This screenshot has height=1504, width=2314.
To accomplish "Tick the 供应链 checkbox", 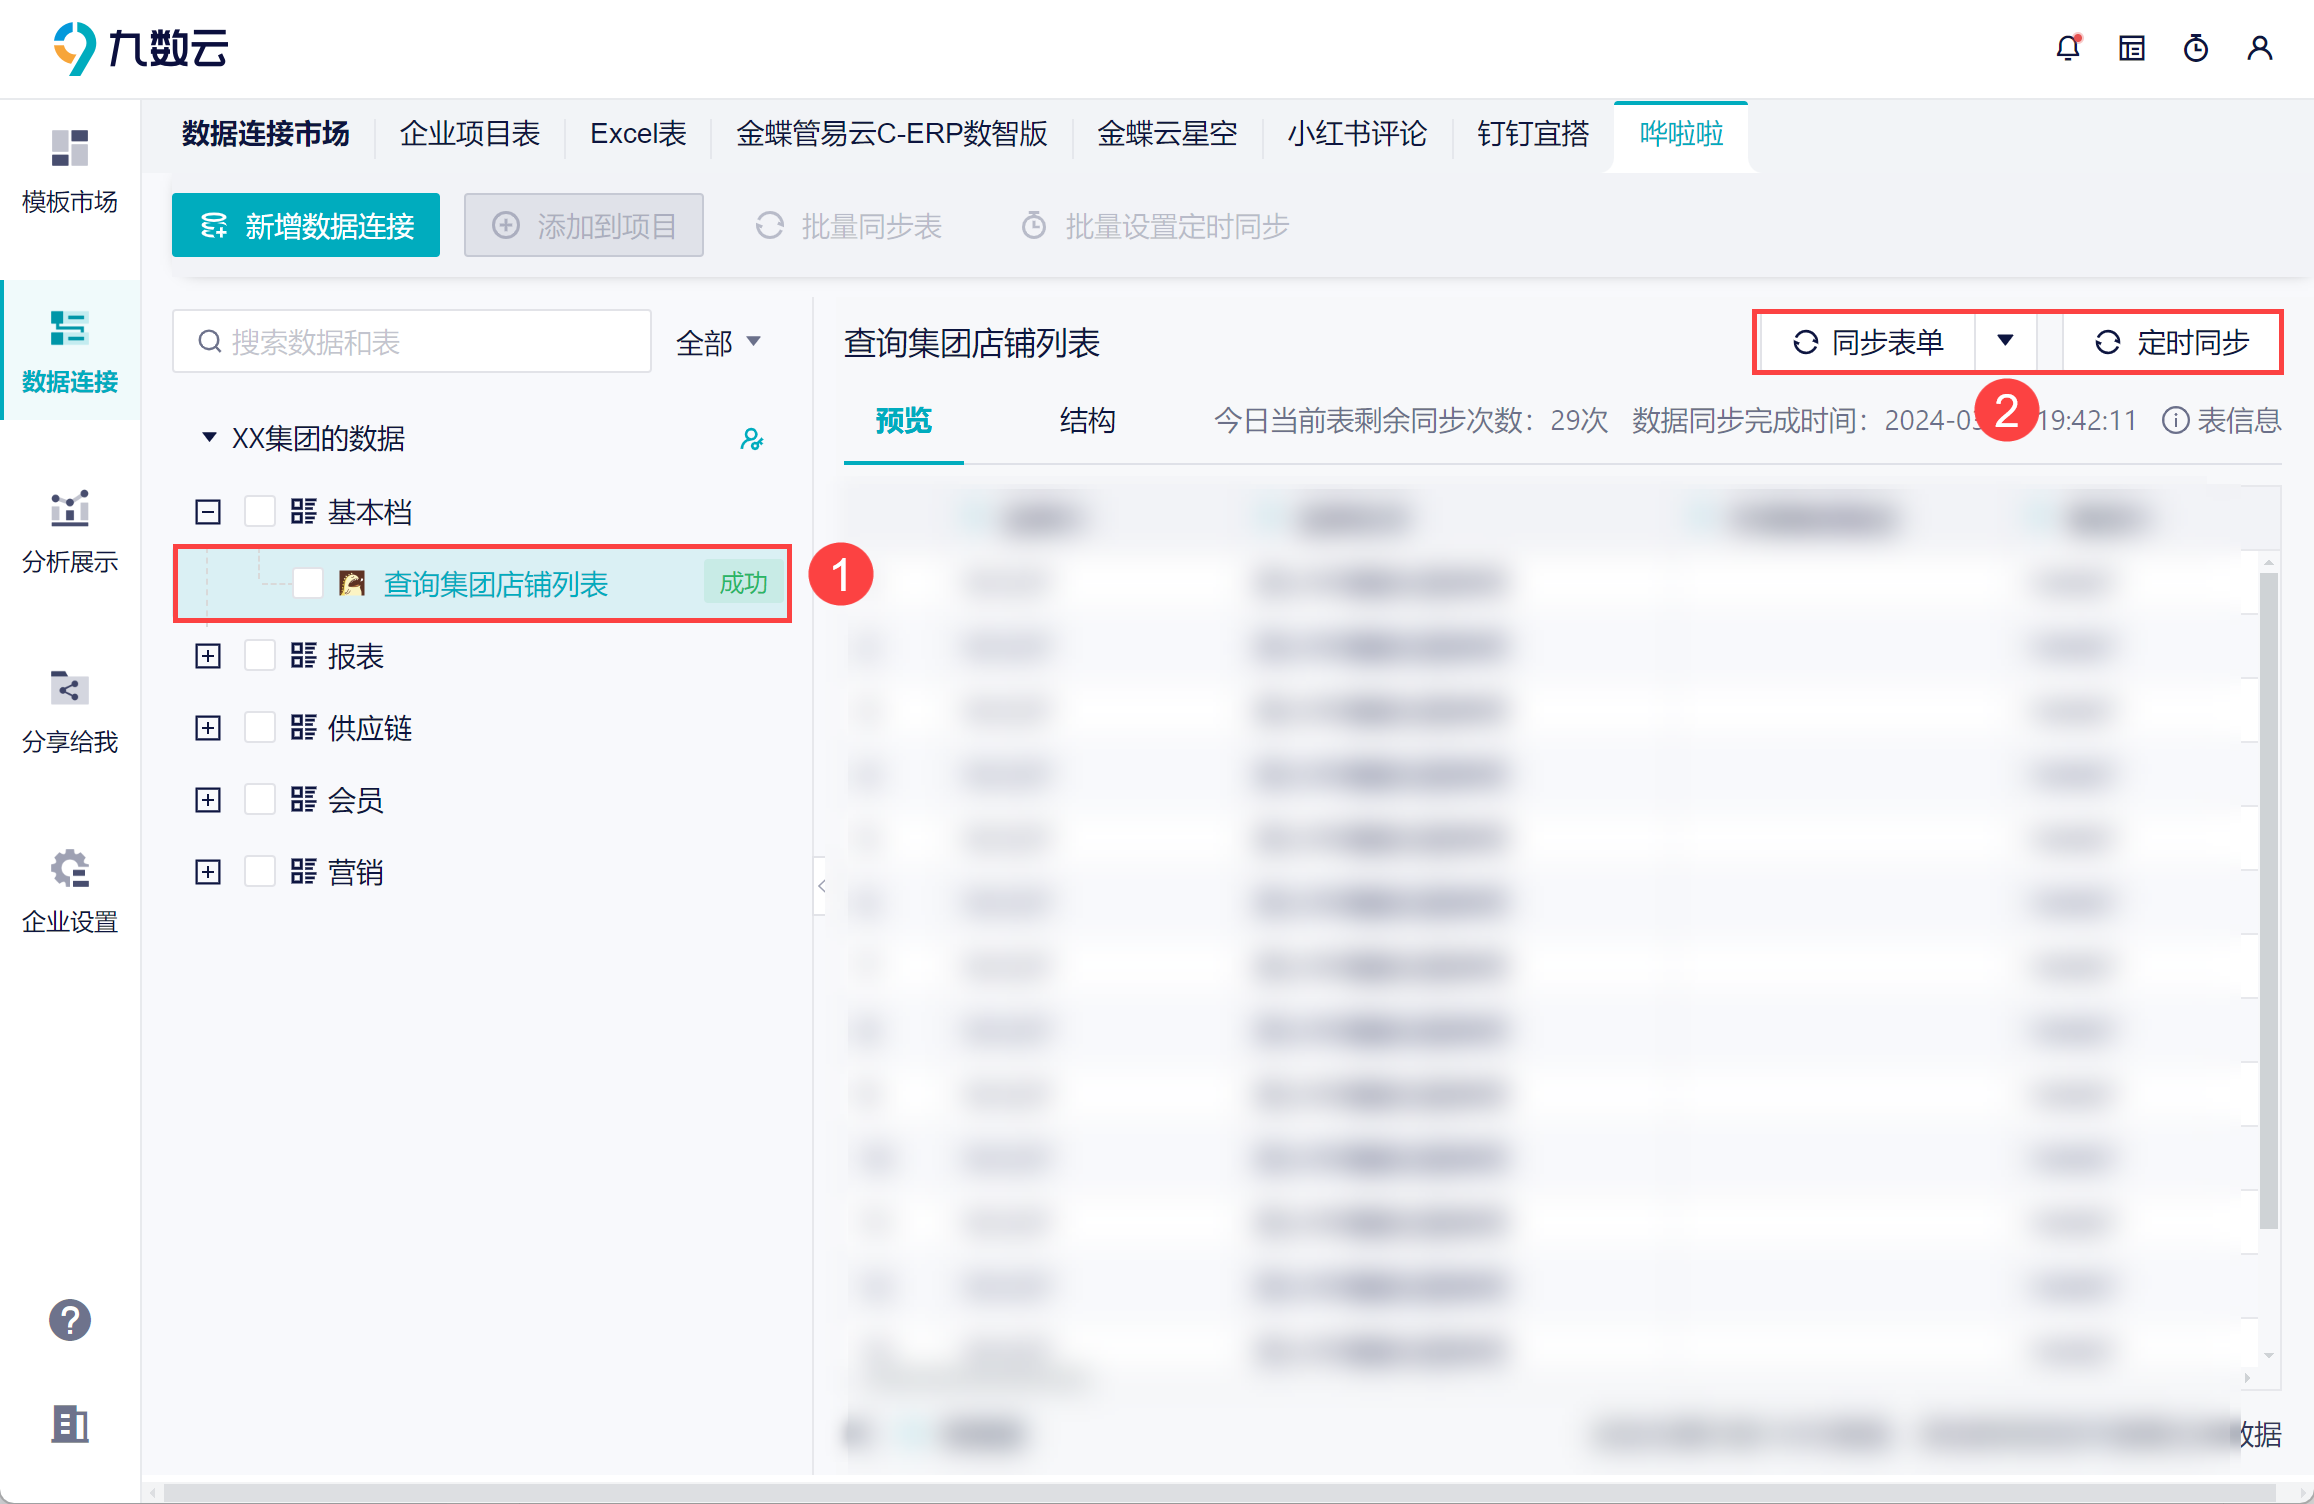I will pyautogui.click(x=260, y=728).
